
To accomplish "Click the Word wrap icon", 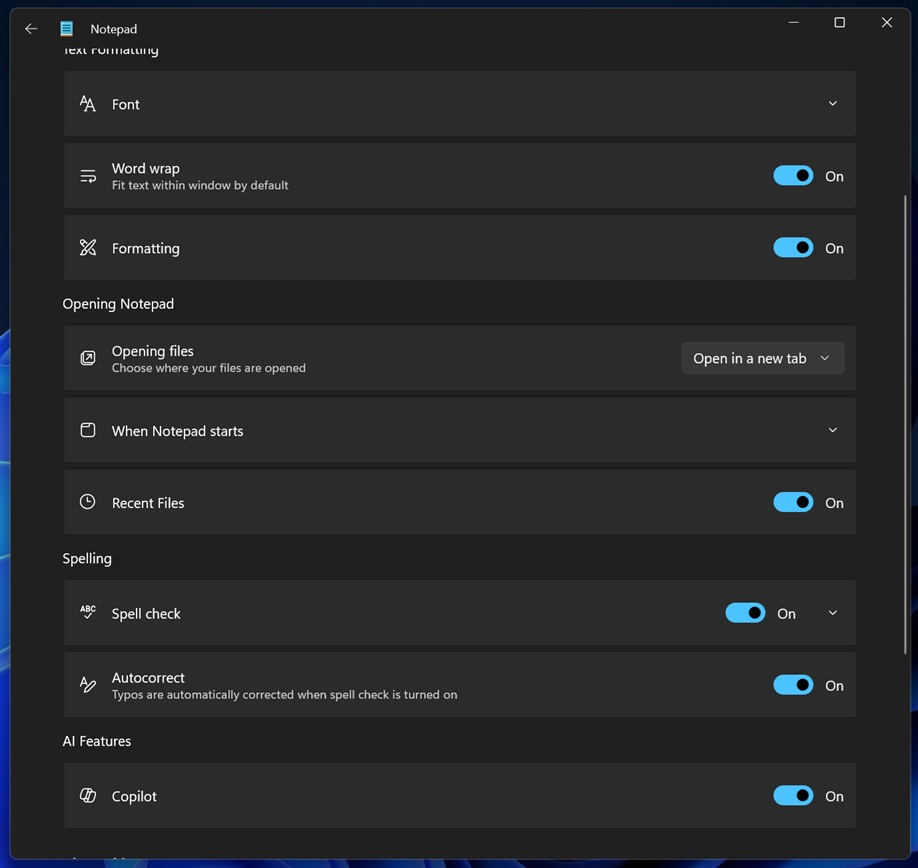I will (87, 175).
